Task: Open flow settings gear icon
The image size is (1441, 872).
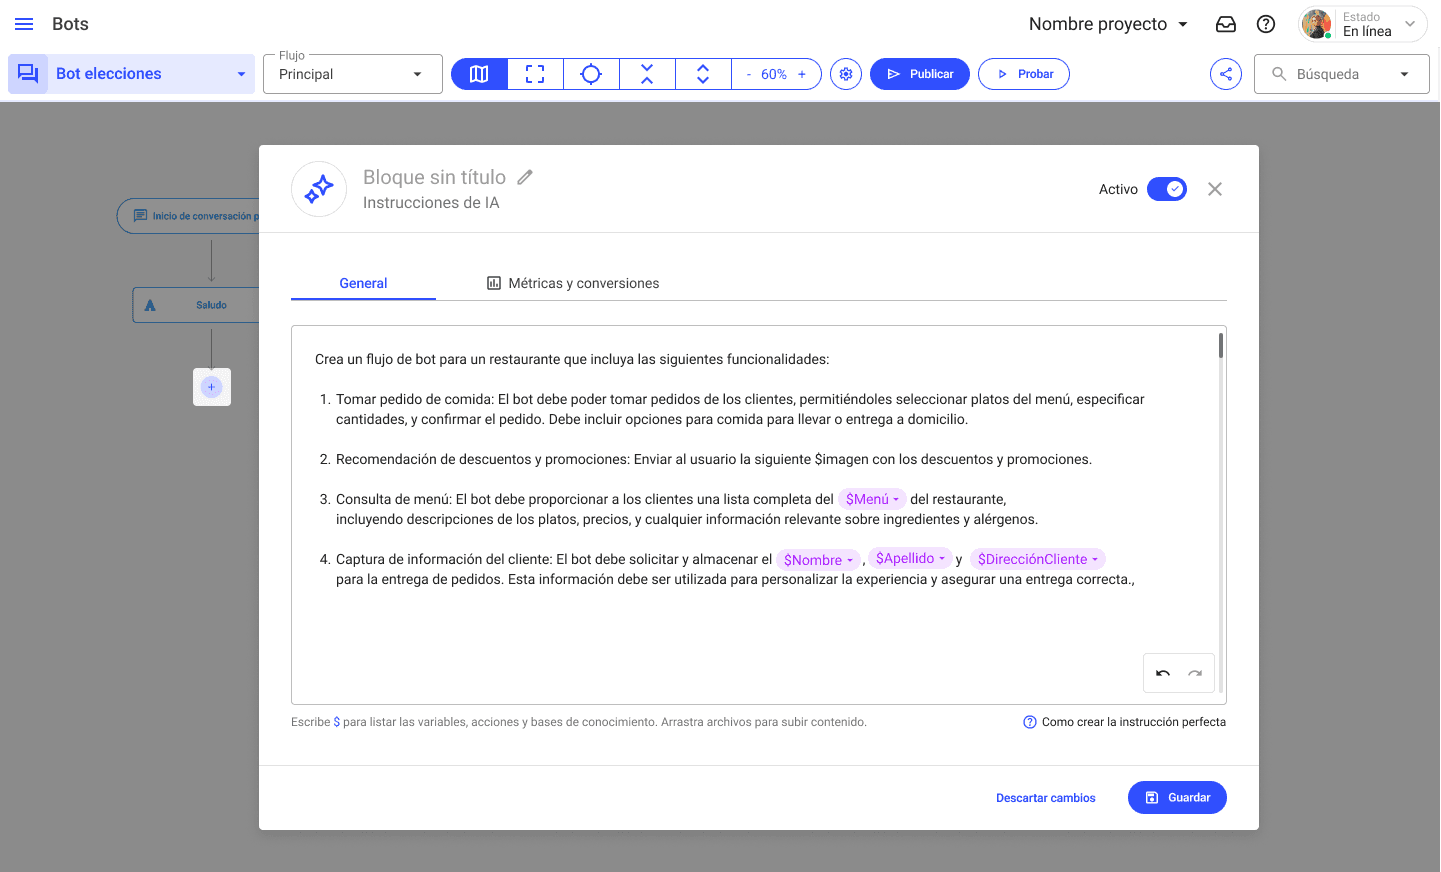Action: coord(846,74)
